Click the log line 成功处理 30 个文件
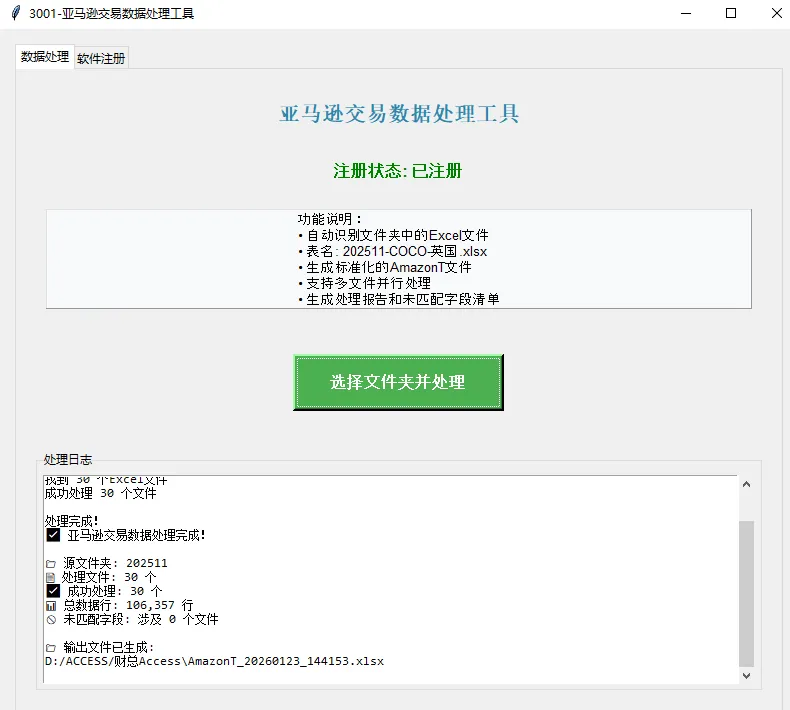The height and width of the screenshot is (710, 790). (101, 493)
